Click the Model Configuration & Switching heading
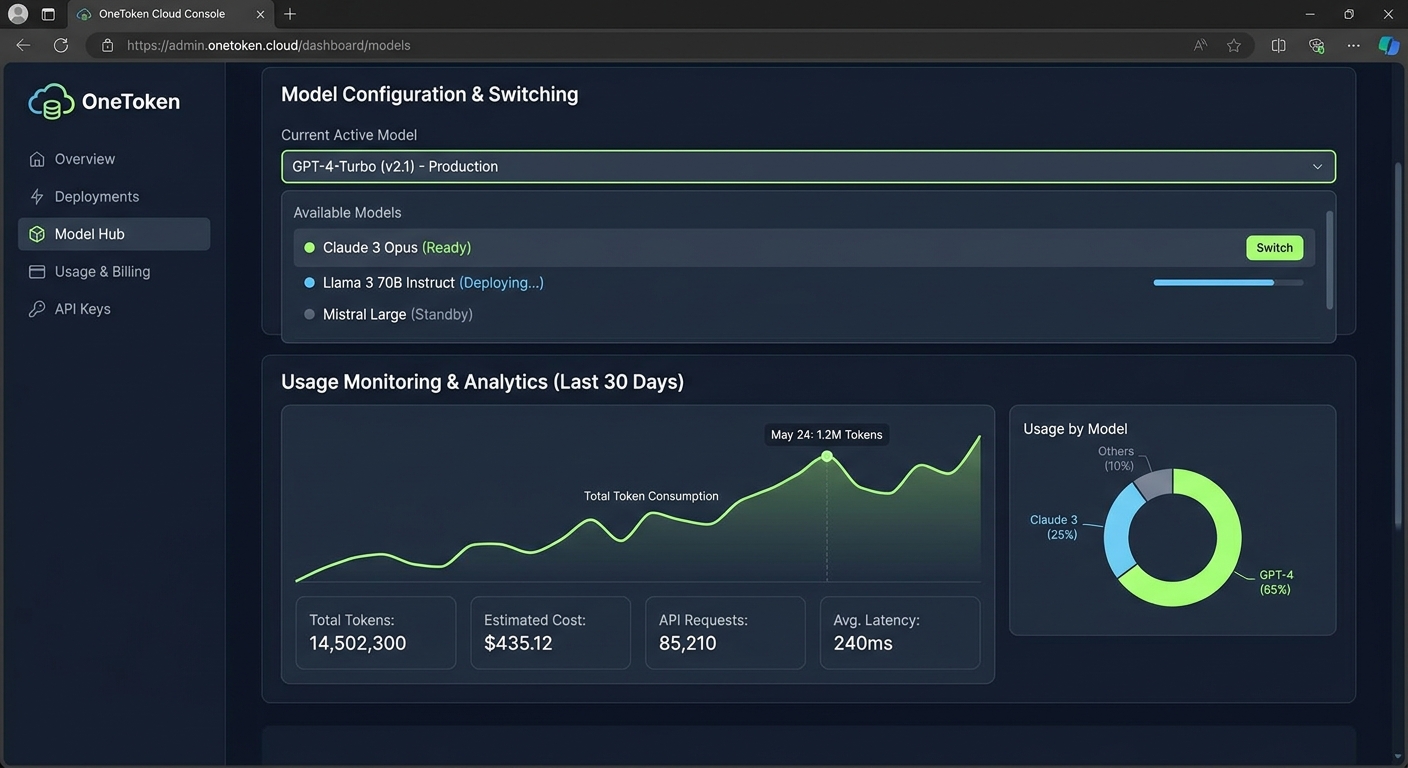 tap(430, 94)
